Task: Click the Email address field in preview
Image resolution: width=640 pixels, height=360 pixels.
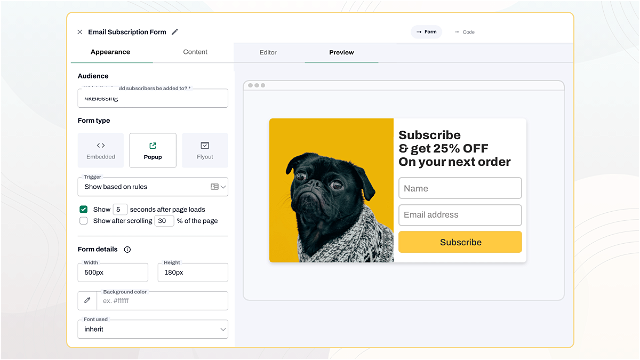Action: click(460, 215)
